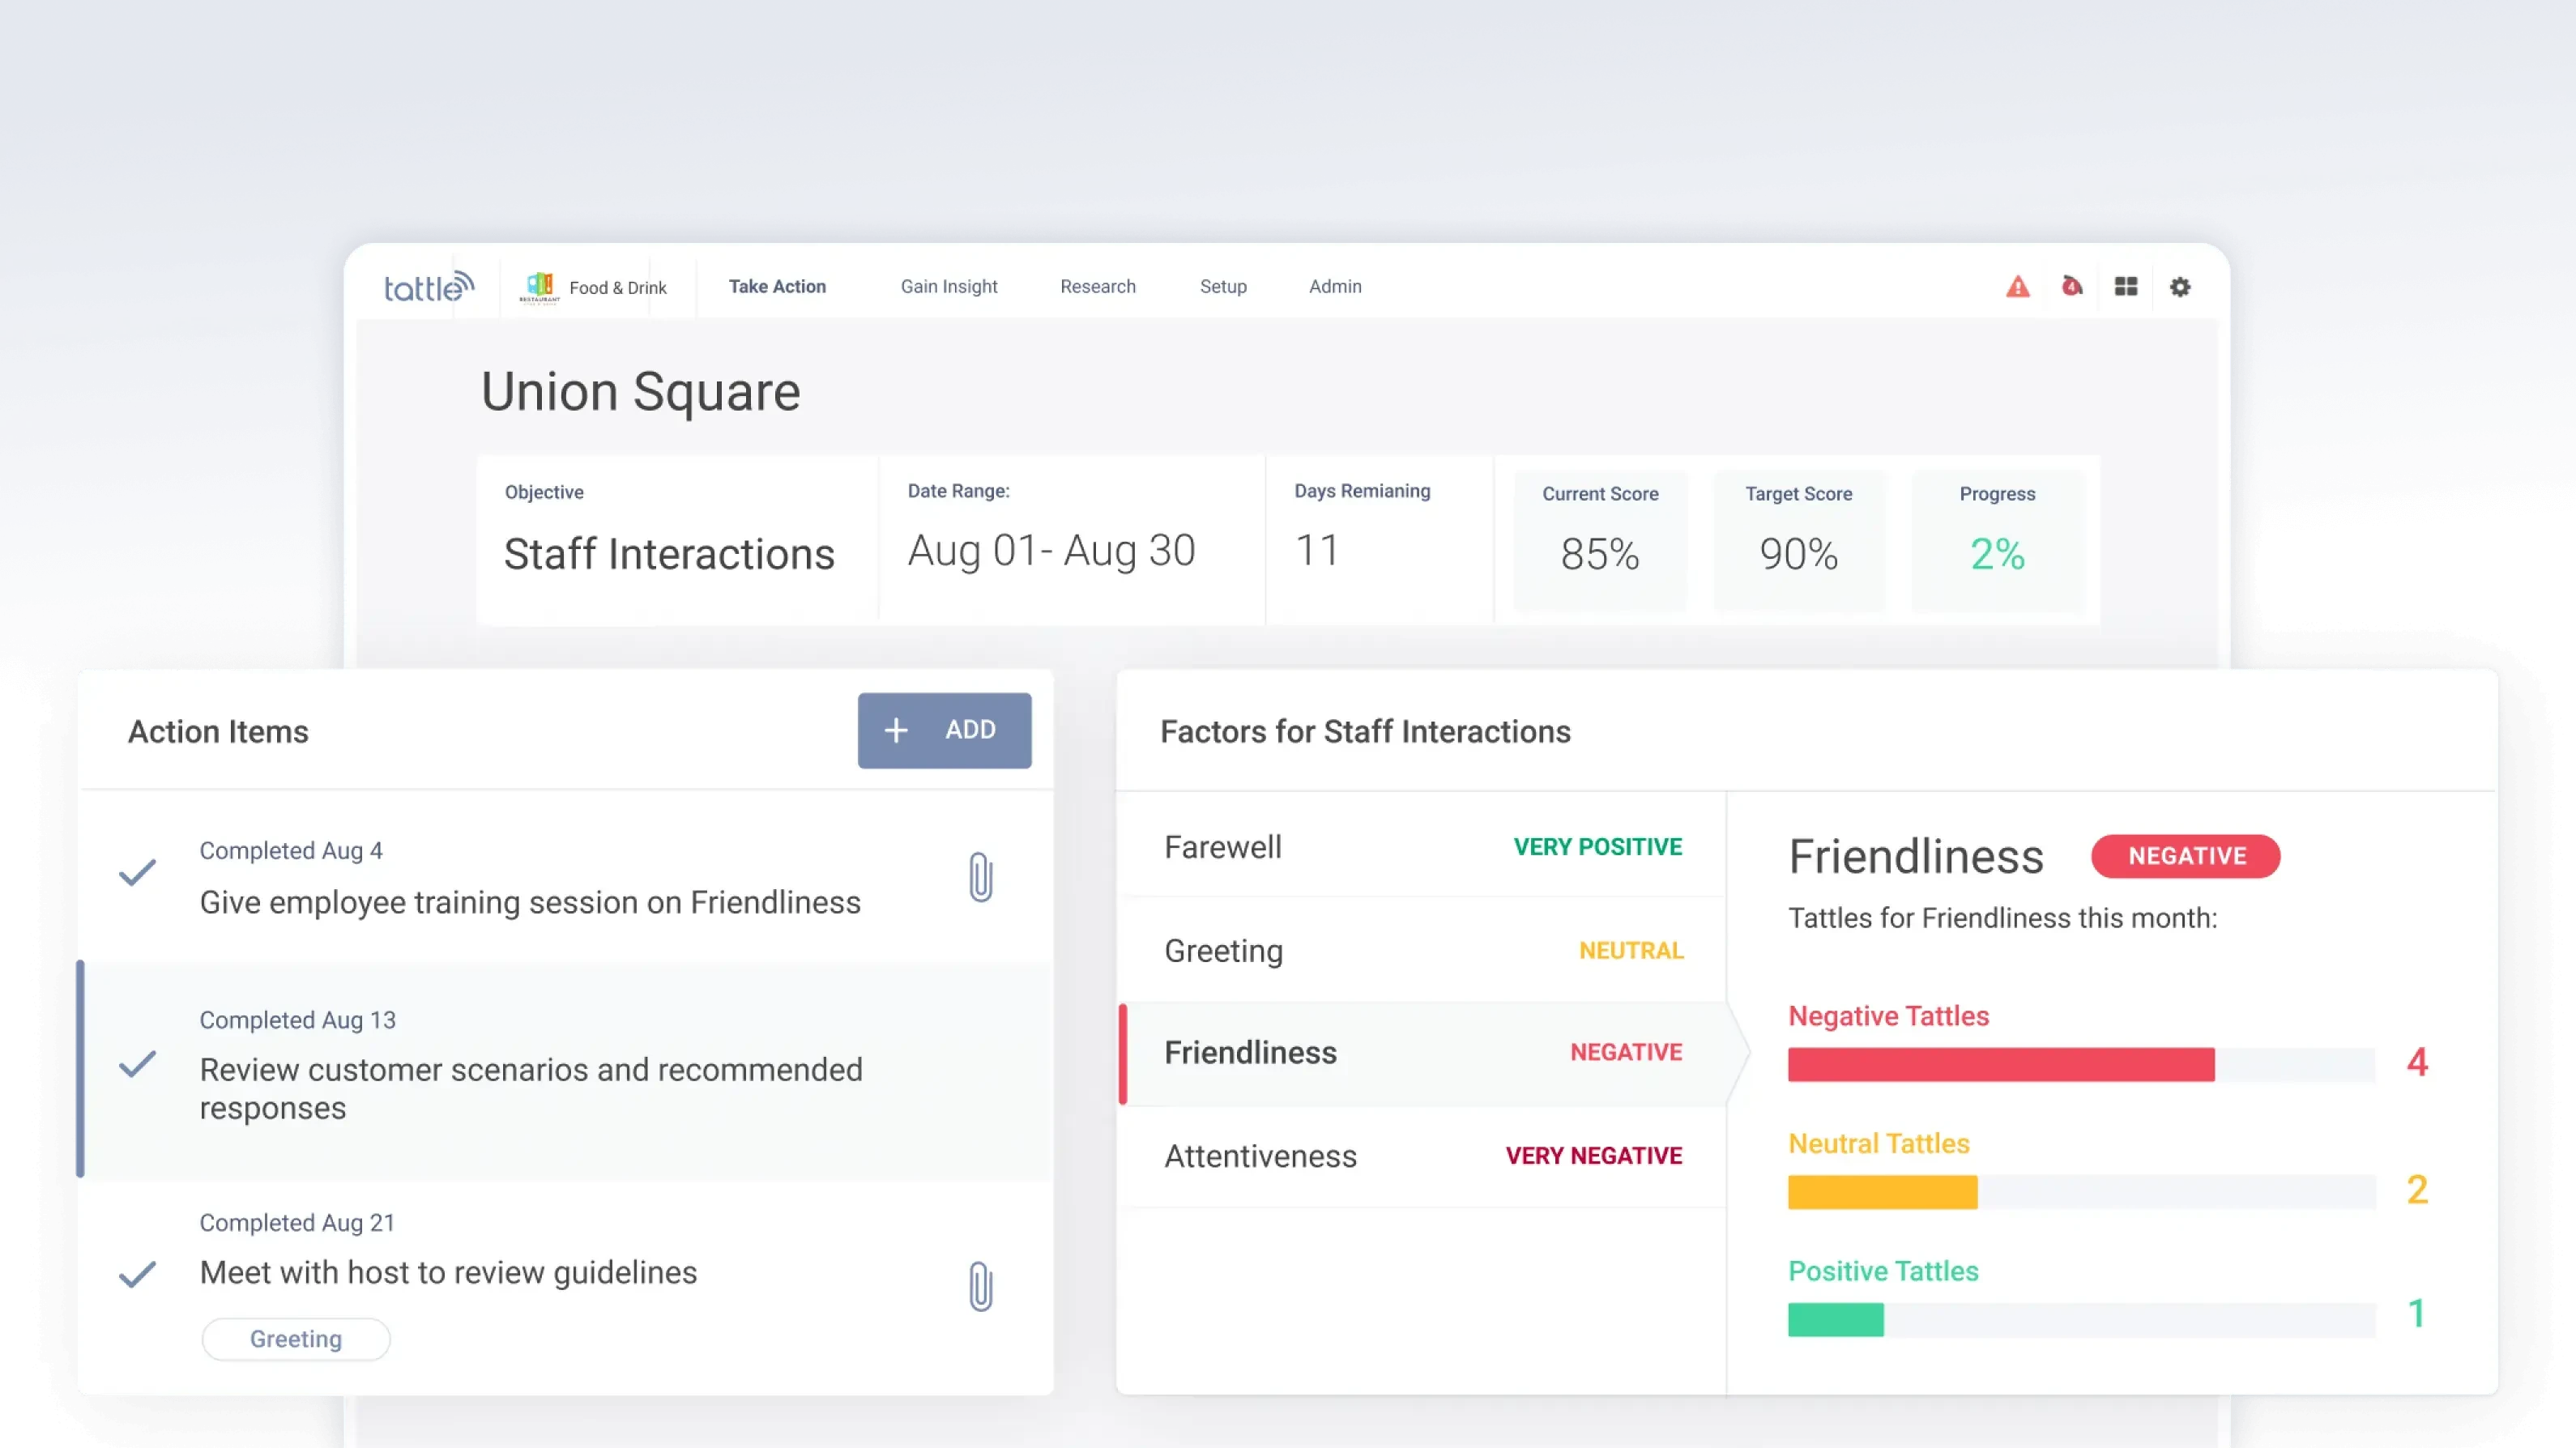The height and width of the screenshot is (1448, 2576).
Task: Open the alerts warning triangle icon
Action: 2018,287
